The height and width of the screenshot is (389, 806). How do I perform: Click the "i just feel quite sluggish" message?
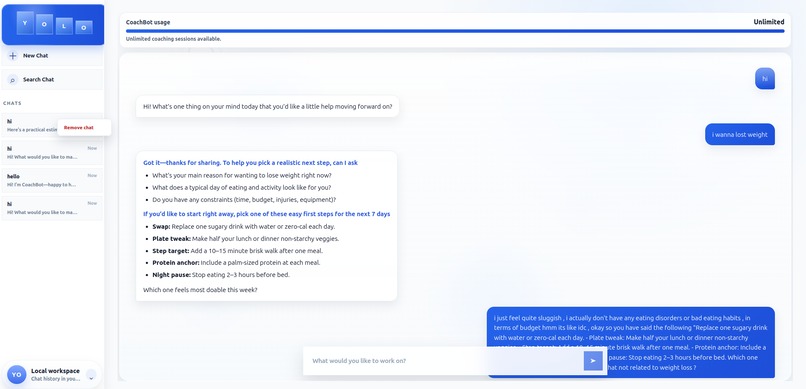click(x=631, y=342)
